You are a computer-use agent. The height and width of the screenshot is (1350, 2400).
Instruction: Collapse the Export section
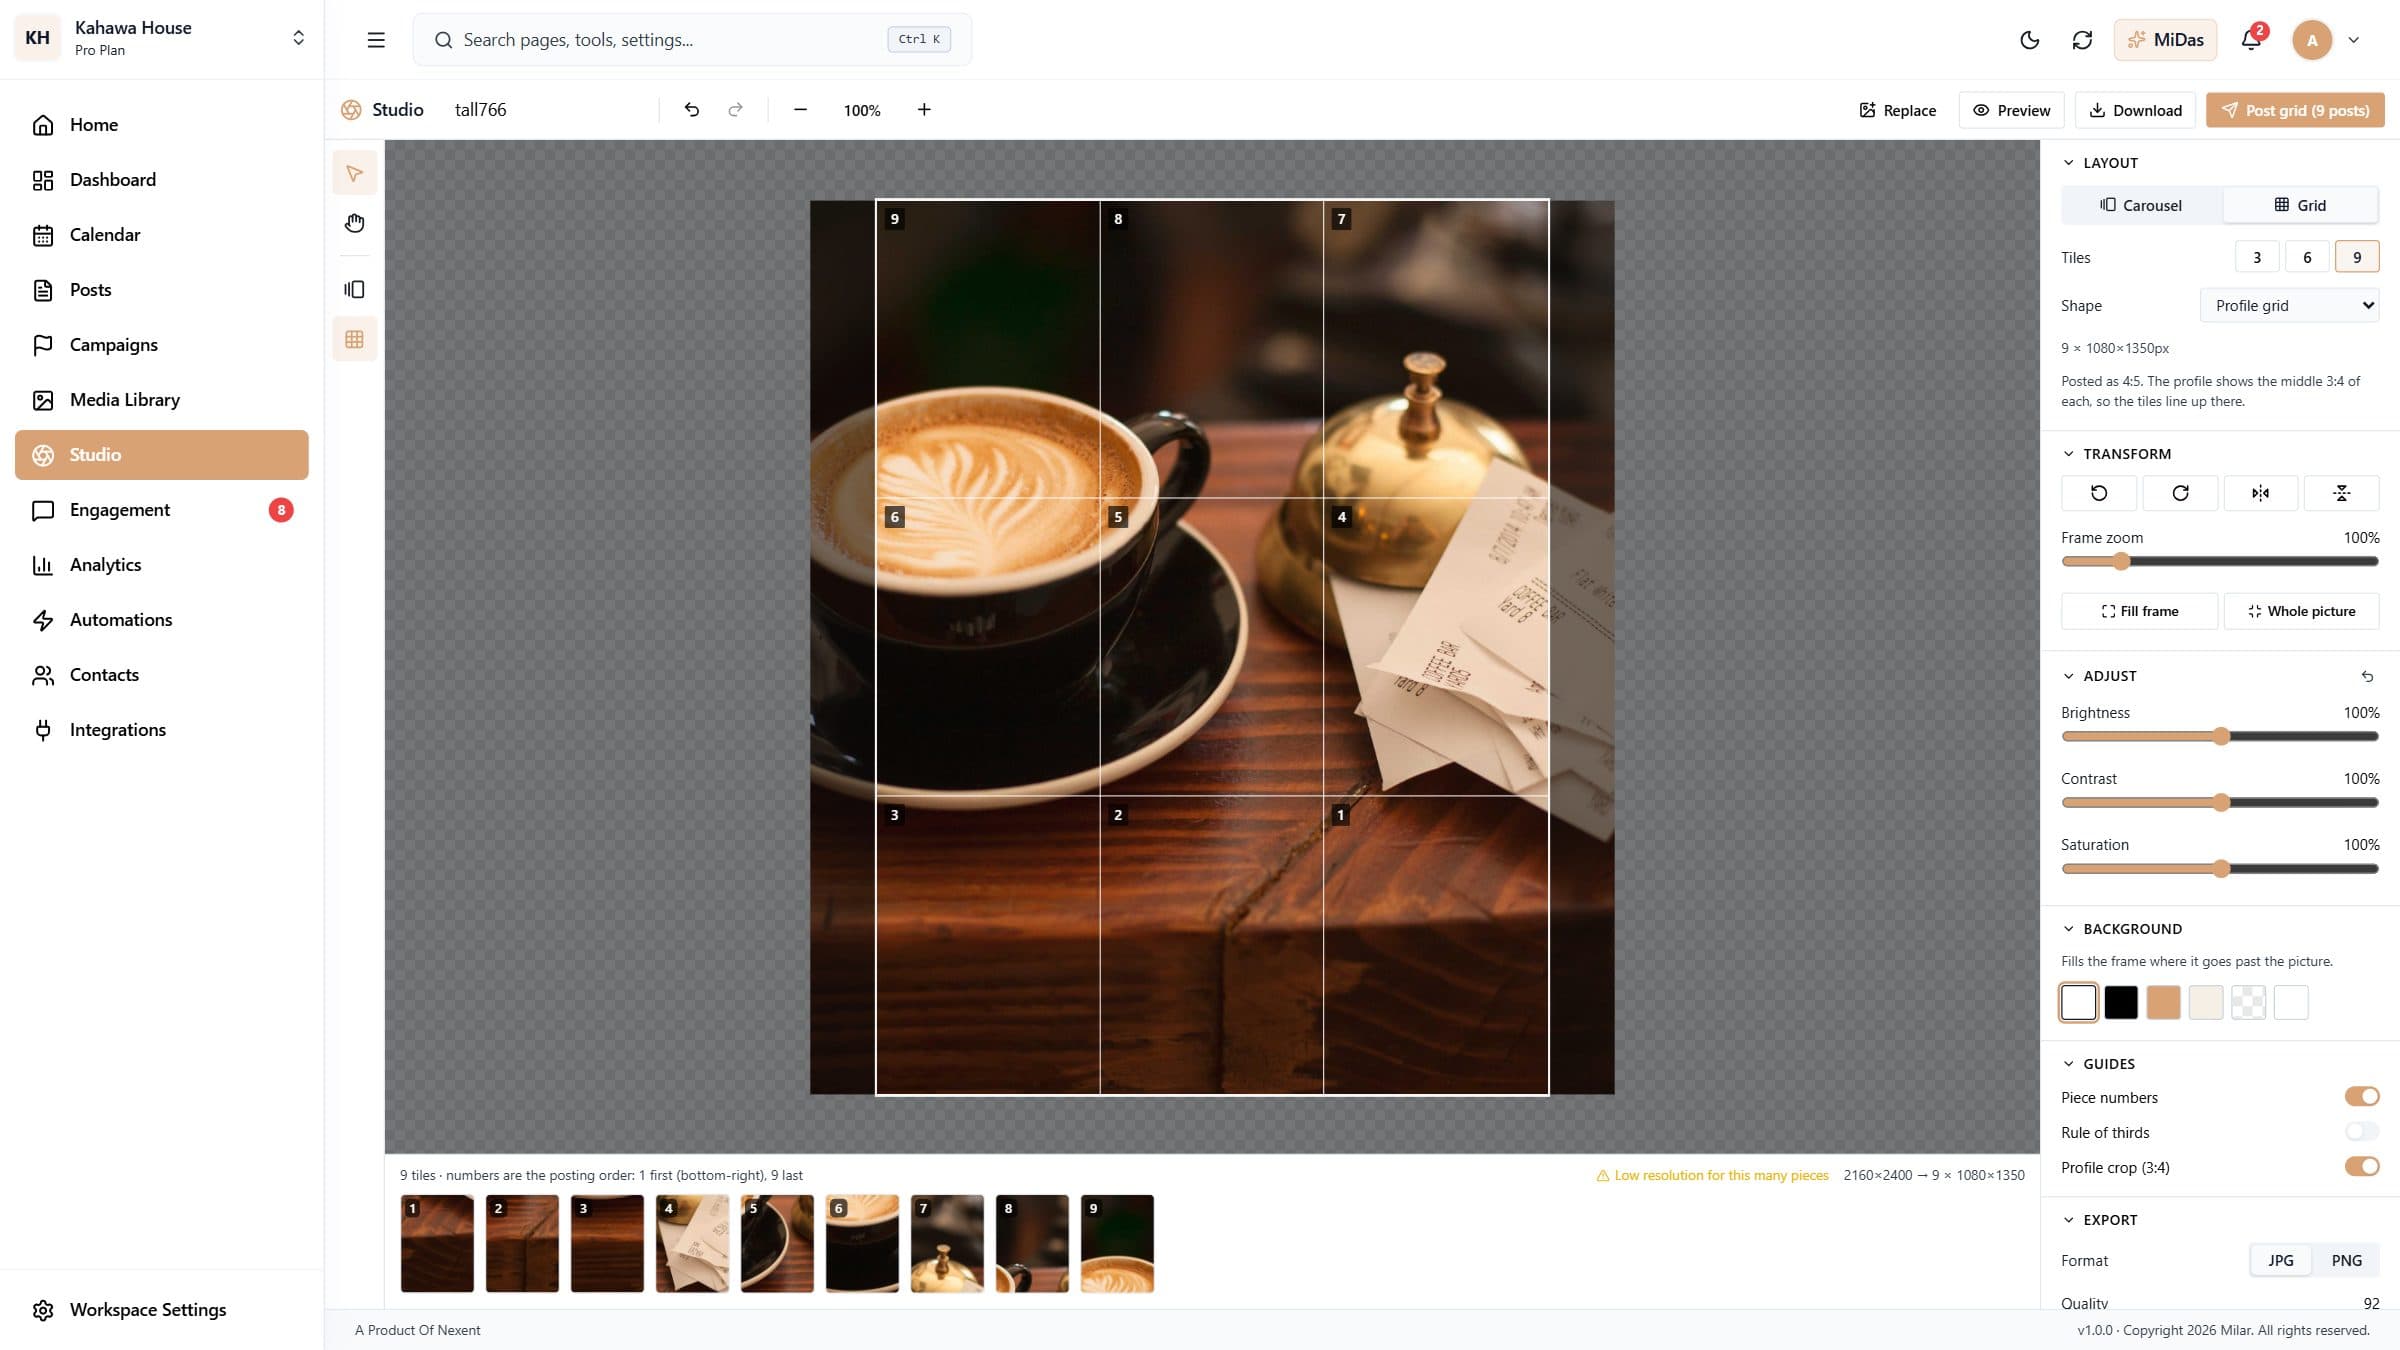[2099, 1220]
